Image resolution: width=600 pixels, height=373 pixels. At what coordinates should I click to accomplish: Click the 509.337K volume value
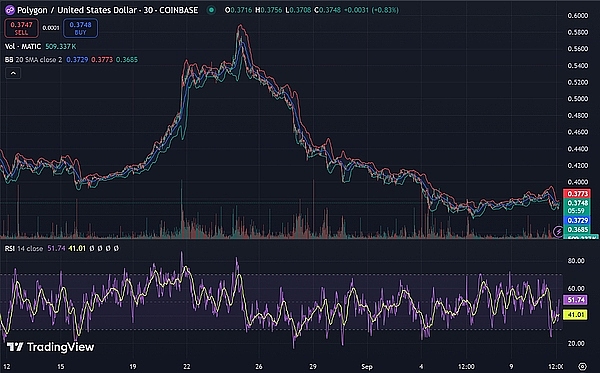pos(60,46)
